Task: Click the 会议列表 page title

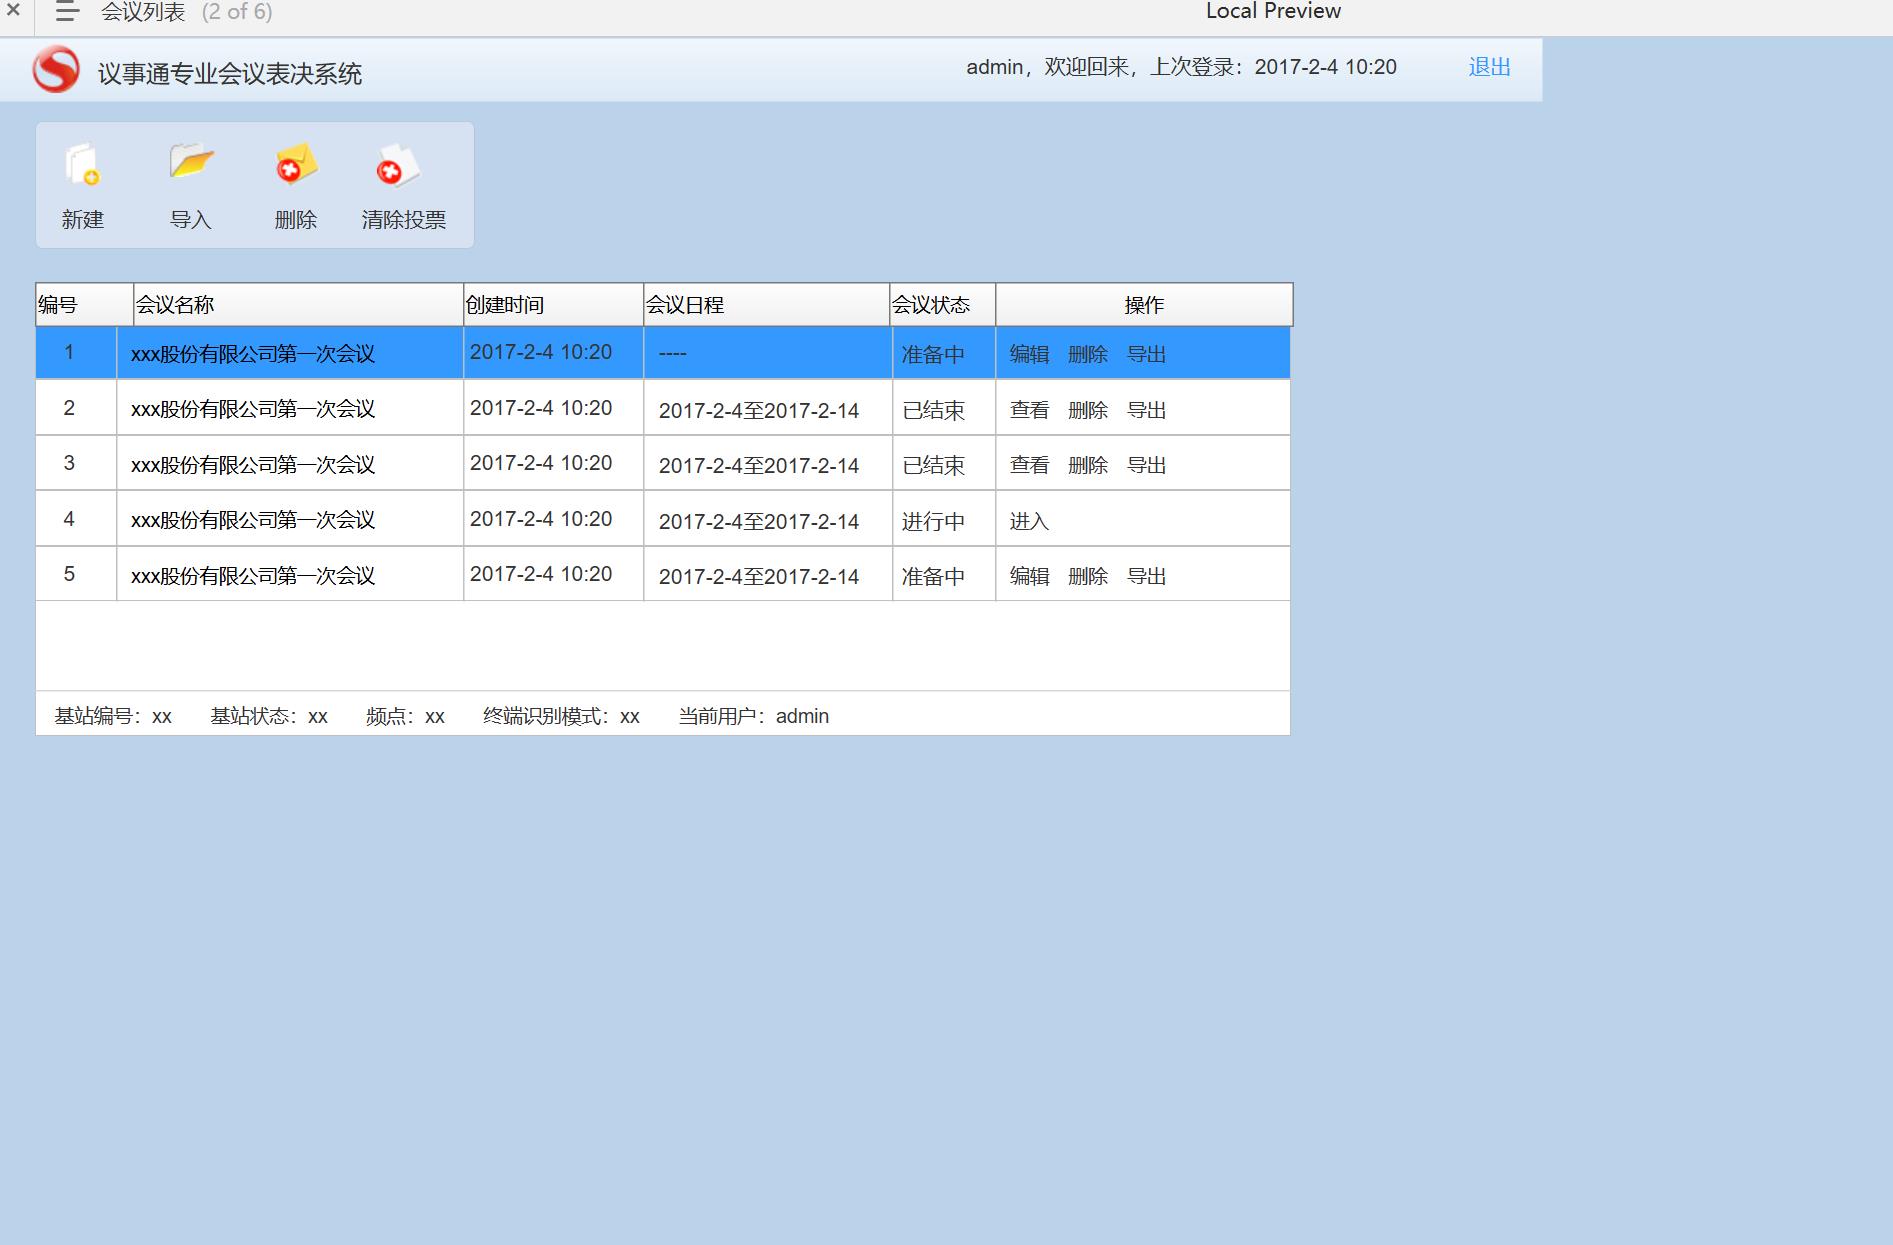Action: click(143, 12)
